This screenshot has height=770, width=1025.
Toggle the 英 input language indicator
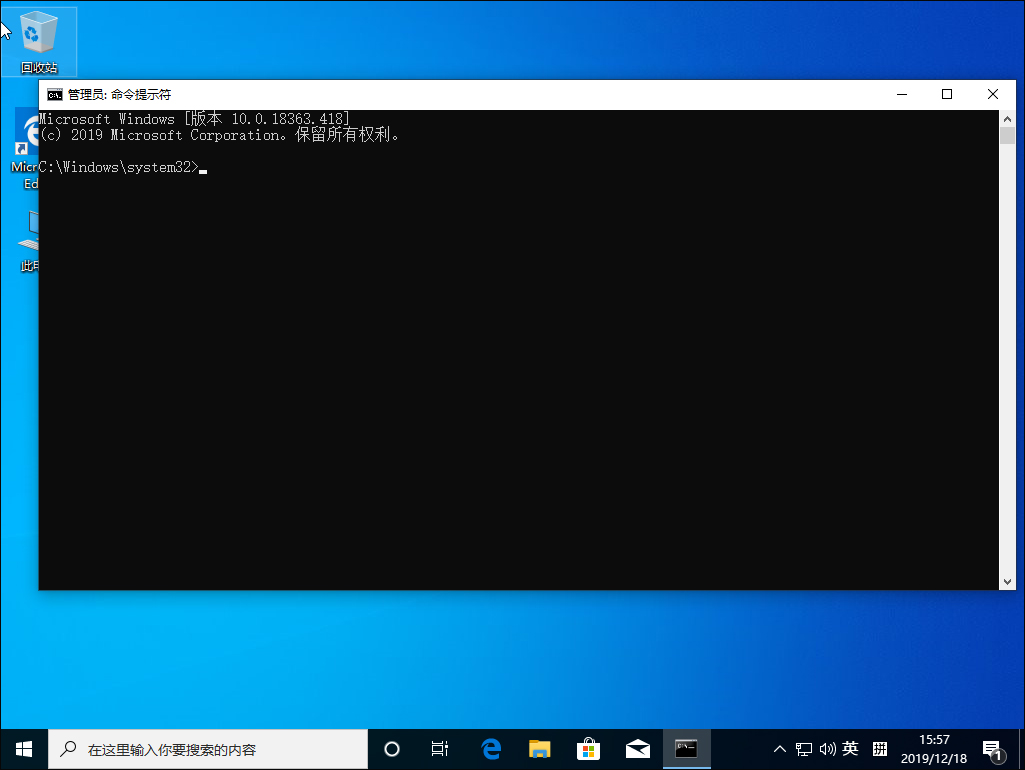click(x=850, y=748)
